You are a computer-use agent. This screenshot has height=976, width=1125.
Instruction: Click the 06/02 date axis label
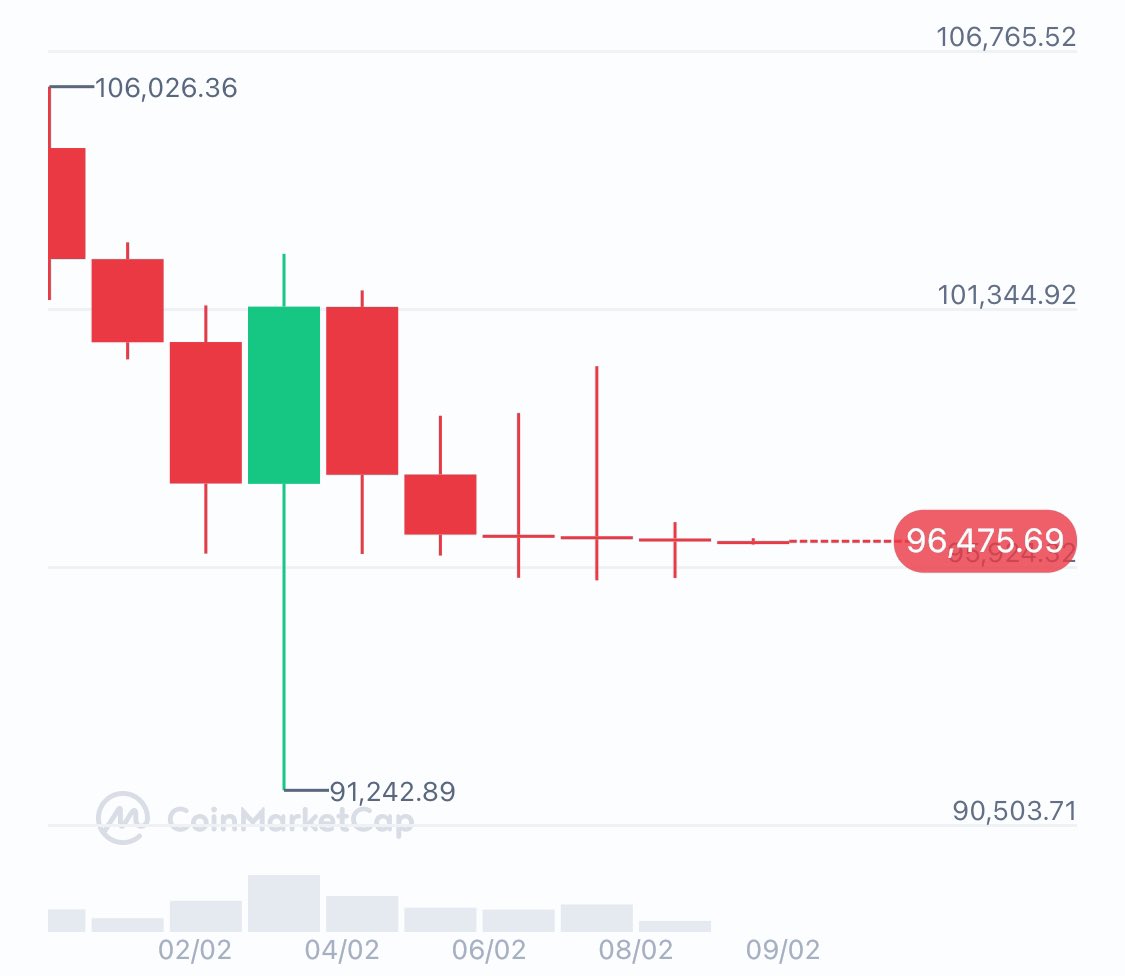pos(489,950)
